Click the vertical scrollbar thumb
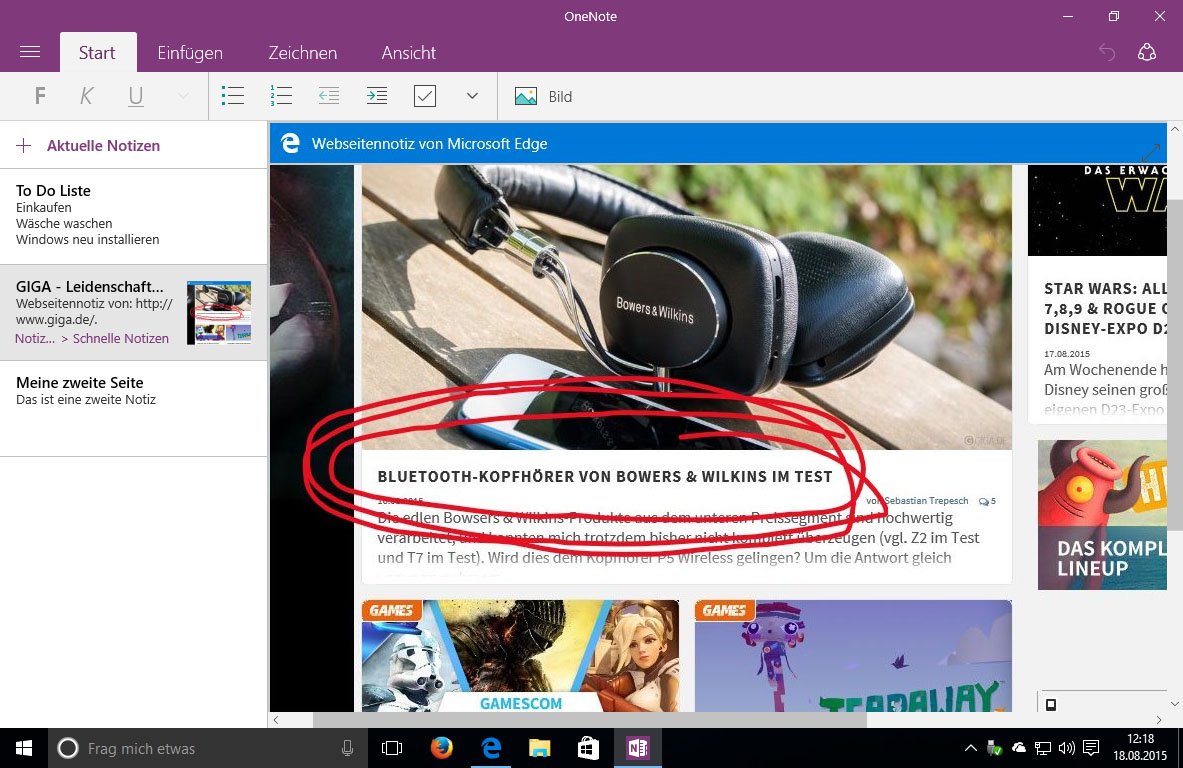Image resolution: width=1183 pixels, height=768 pixels. (1175, 364)
